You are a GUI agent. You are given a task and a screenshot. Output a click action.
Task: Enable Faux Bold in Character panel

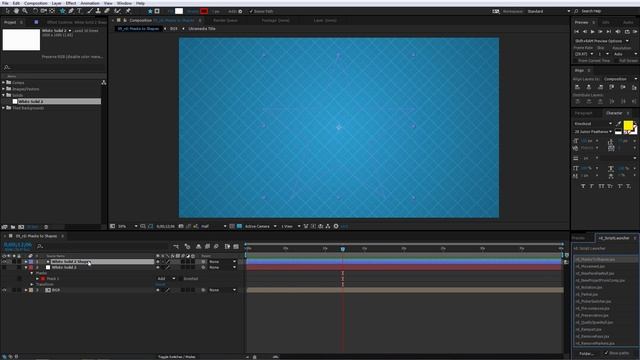pyautogui.click(x=583, y=186)
